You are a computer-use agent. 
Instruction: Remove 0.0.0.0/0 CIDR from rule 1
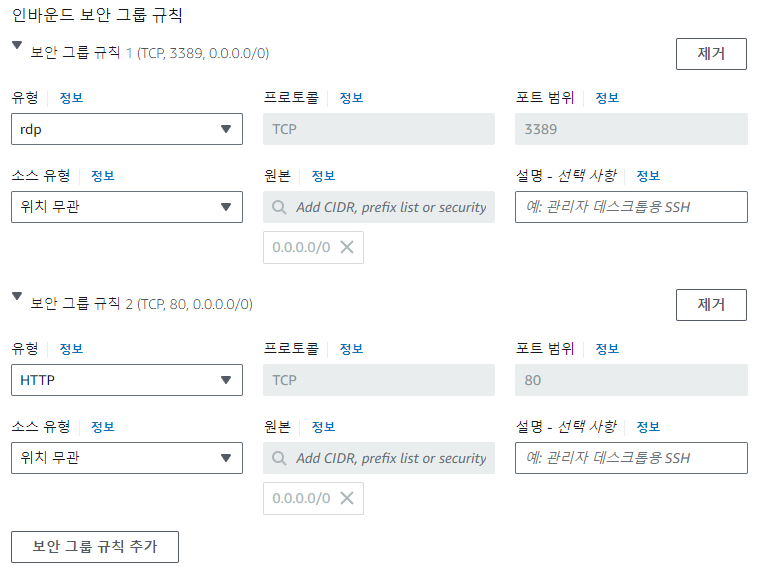point(347,247)
